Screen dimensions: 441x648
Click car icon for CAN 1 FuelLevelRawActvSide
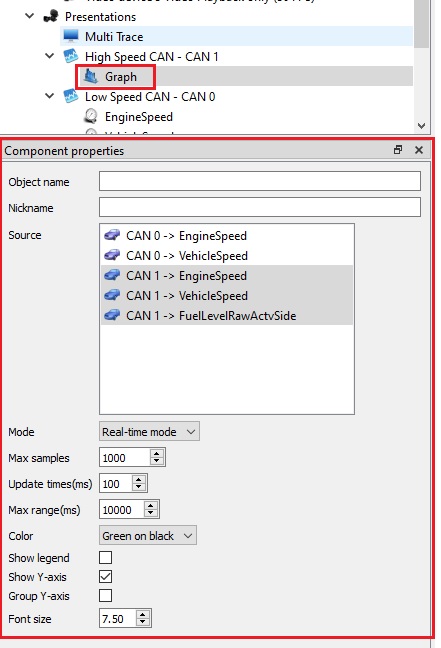[x=112, y=315]
